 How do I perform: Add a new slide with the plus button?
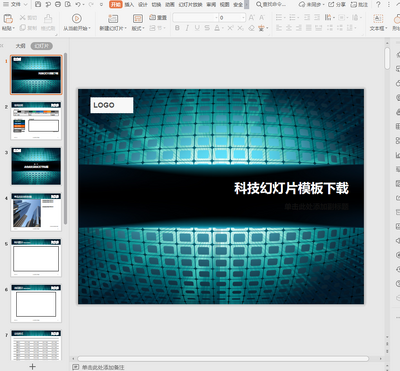pyautogui.click(x=32, y=366)
